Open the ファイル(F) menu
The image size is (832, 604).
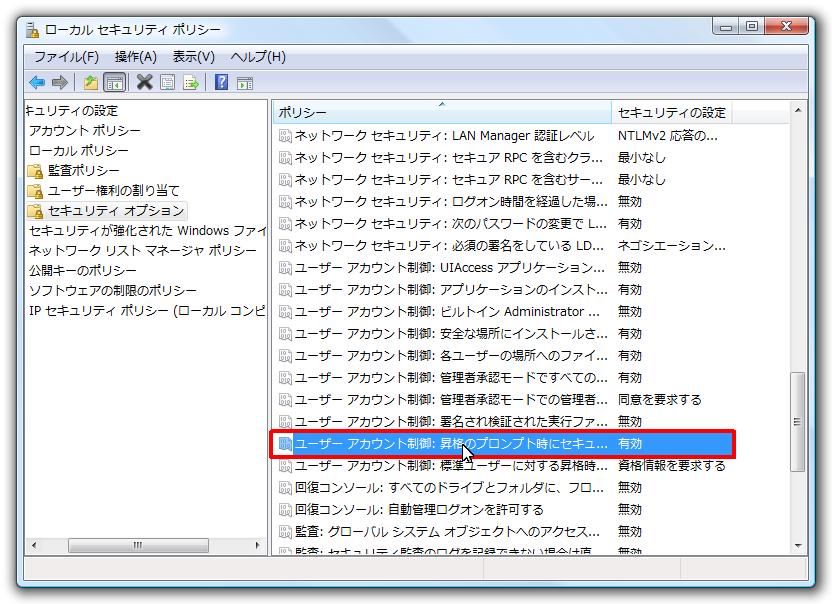tap(66, 57)
